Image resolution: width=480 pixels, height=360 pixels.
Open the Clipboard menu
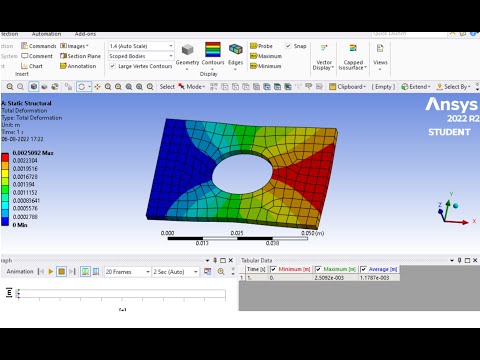click(347, 87)
